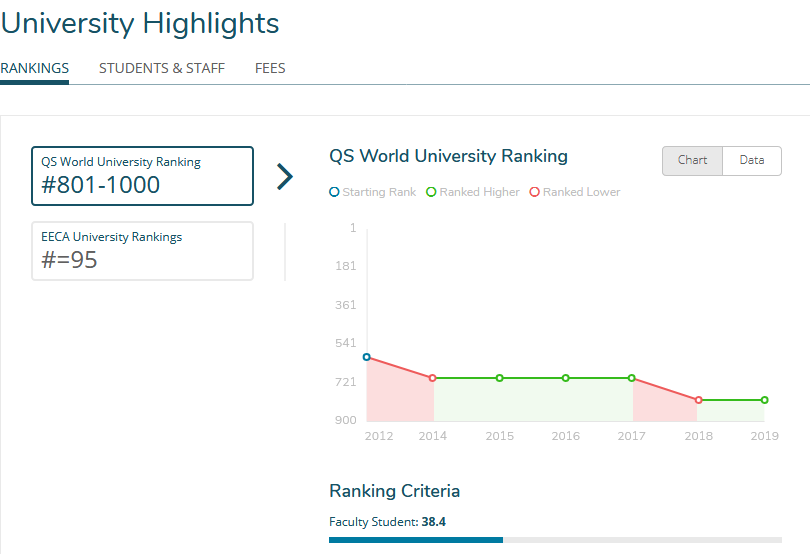Click the Faculty Student score progress bar

(x=555, y=540)
